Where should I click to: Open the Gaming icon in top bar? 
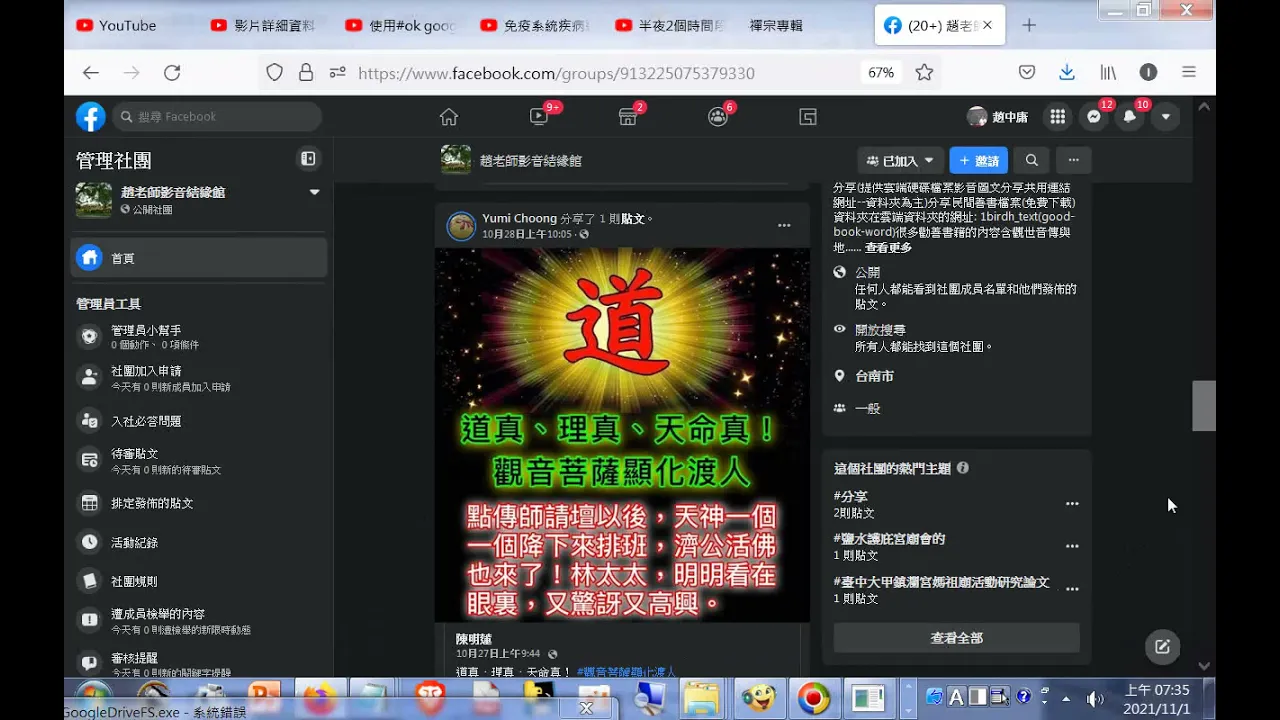[808, 117]
